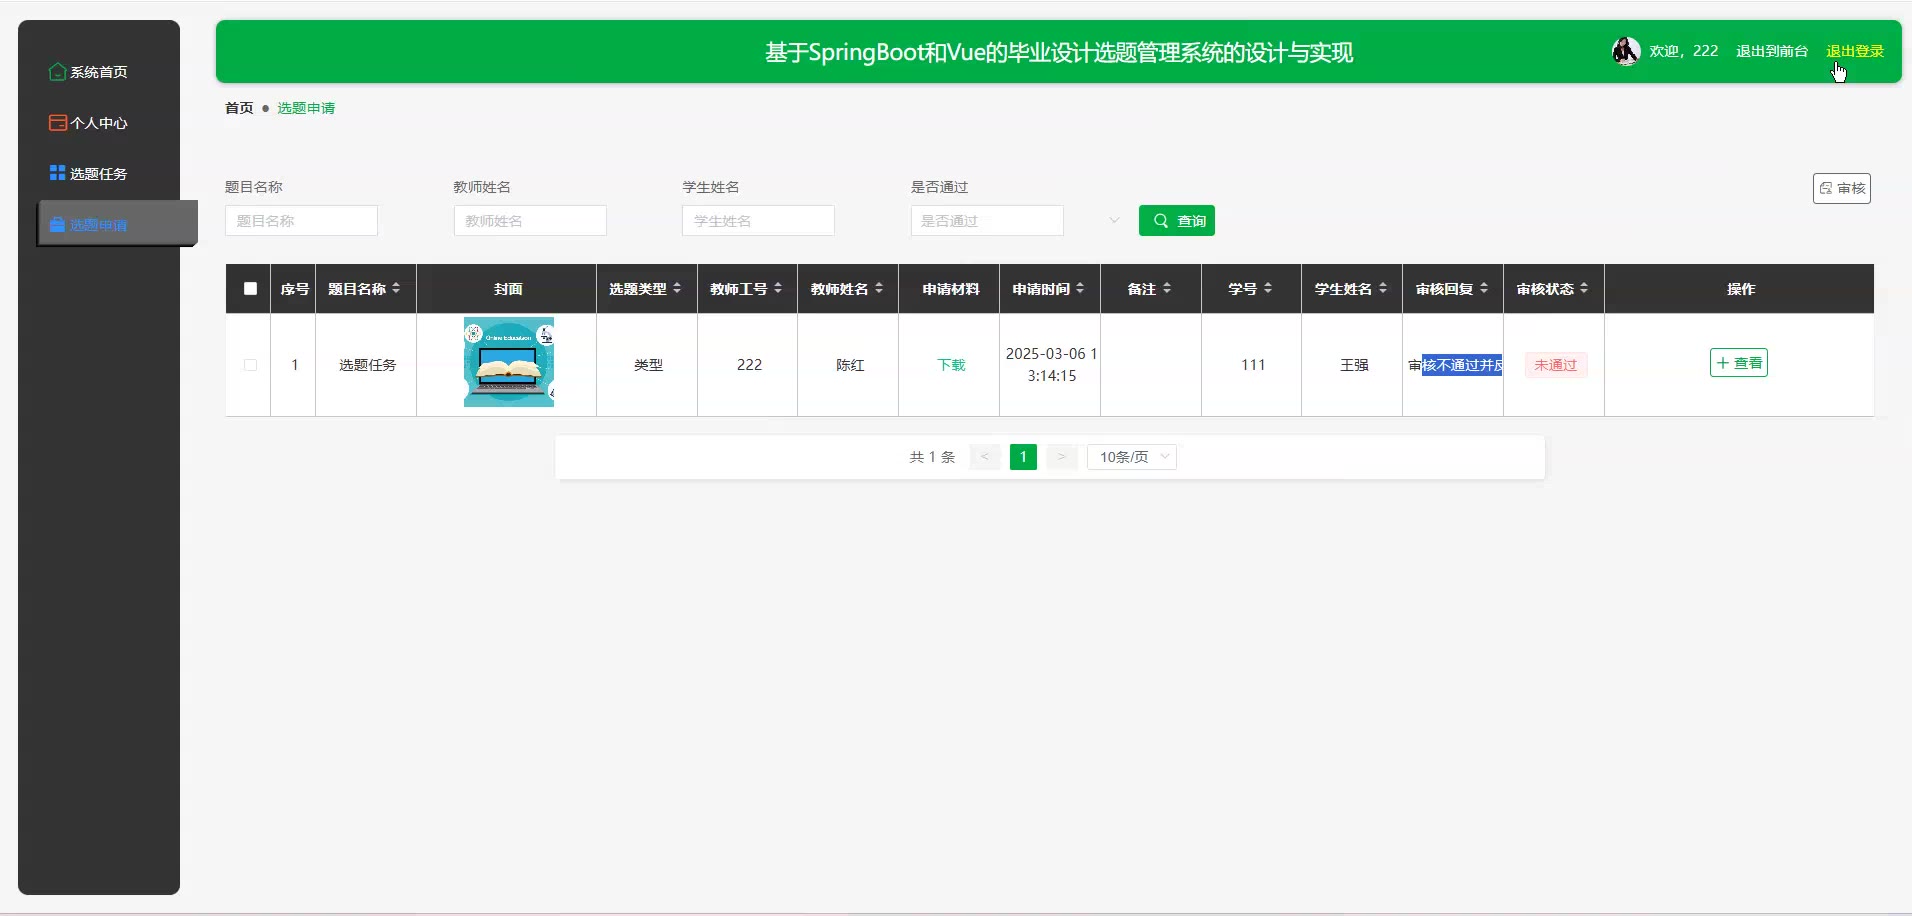Click the 查看 button for 选题任务 row
The image size is (1912, 916).
coord(1739,363)
